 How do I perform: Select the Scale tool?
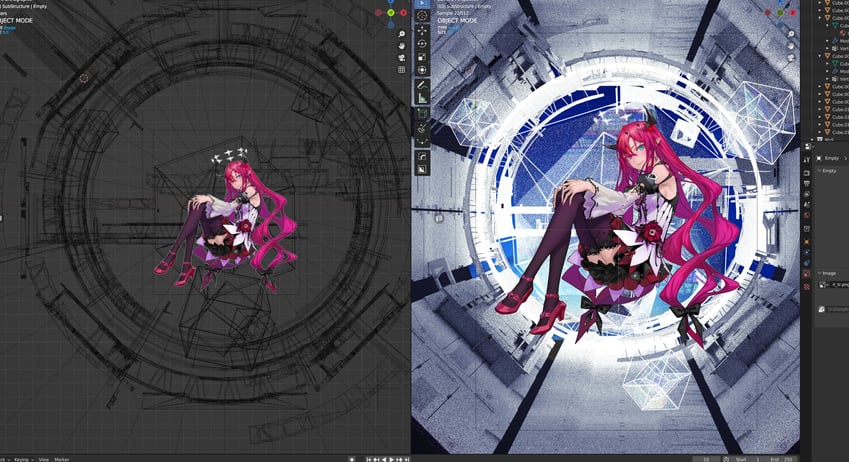tap(422, 57)
